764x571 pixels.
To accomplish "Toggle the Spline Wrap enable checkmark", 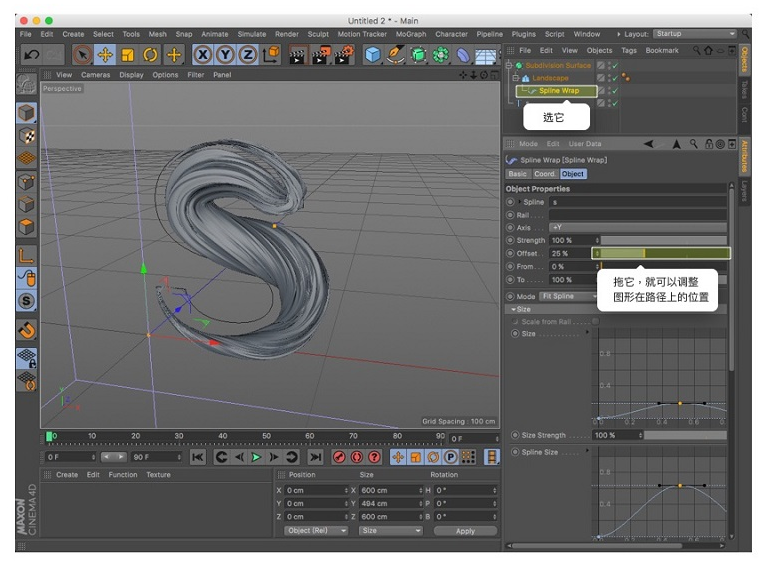I will [x=614, y=91].
